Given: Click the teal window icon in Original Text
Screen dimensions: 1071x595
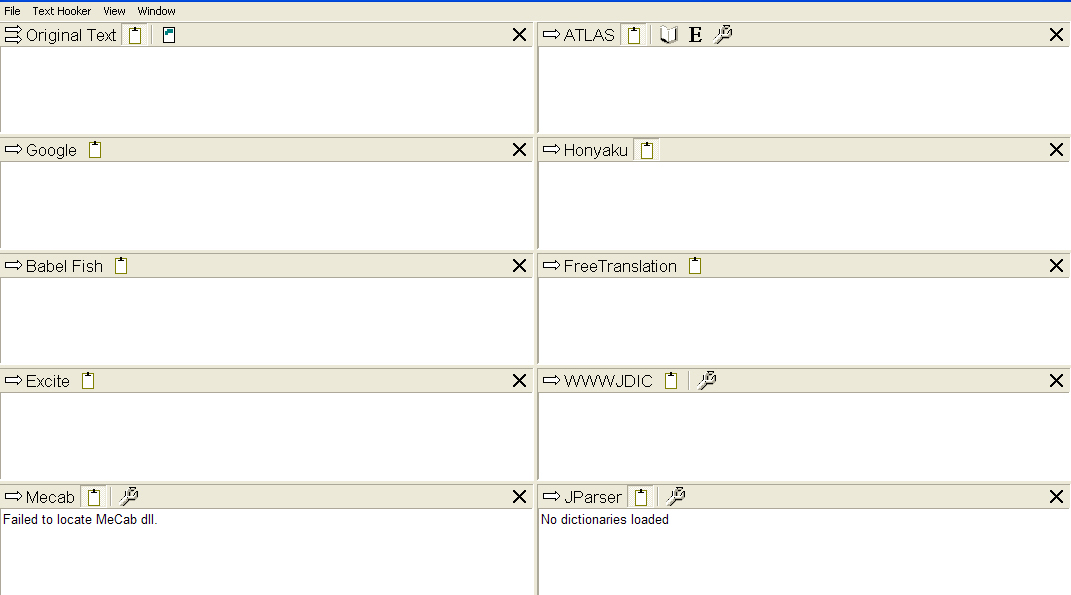Looking at the screenshot, I should [x=169, y=35].
